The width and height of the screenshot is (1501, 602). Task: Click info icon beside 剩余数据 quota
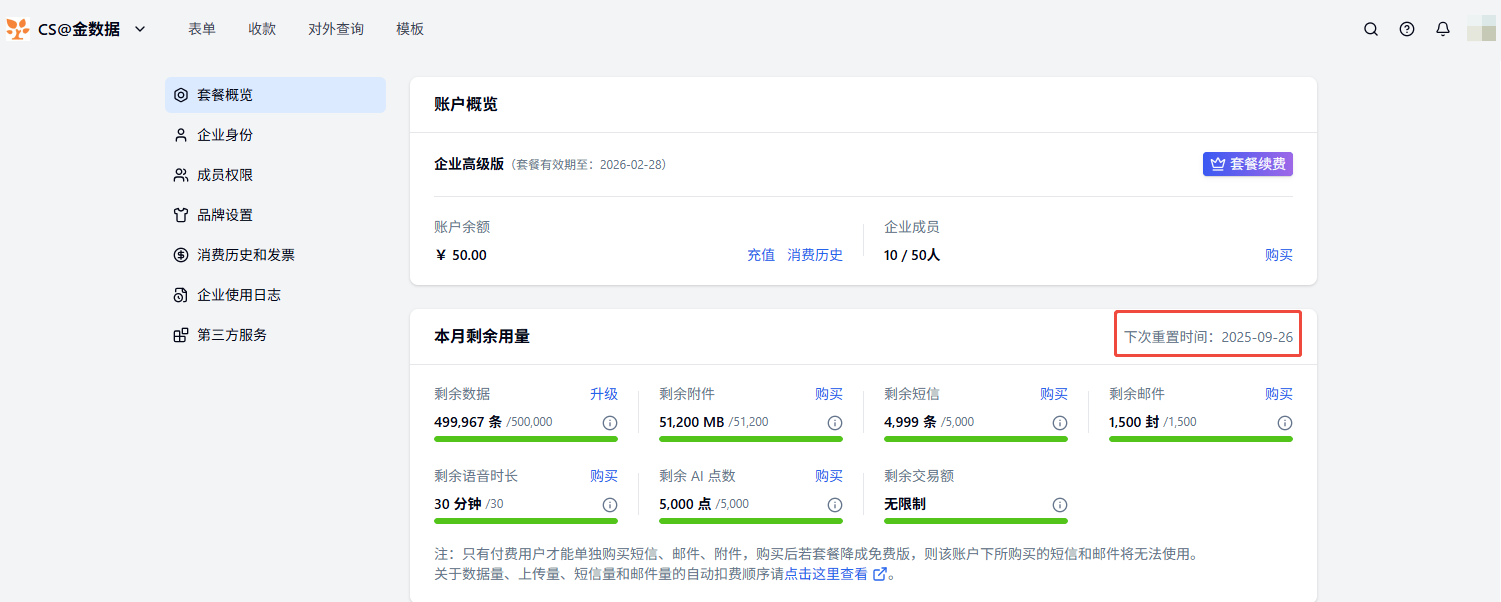pos(610,423)
